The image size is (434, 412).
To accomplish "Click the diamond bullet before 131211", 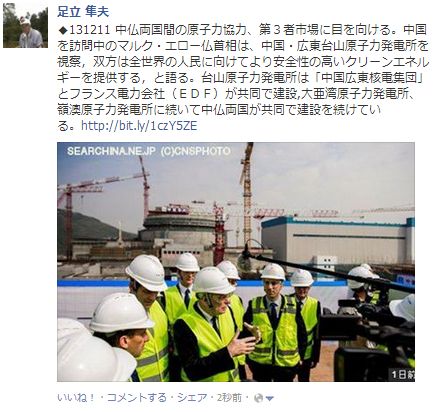I will point(63,30).
